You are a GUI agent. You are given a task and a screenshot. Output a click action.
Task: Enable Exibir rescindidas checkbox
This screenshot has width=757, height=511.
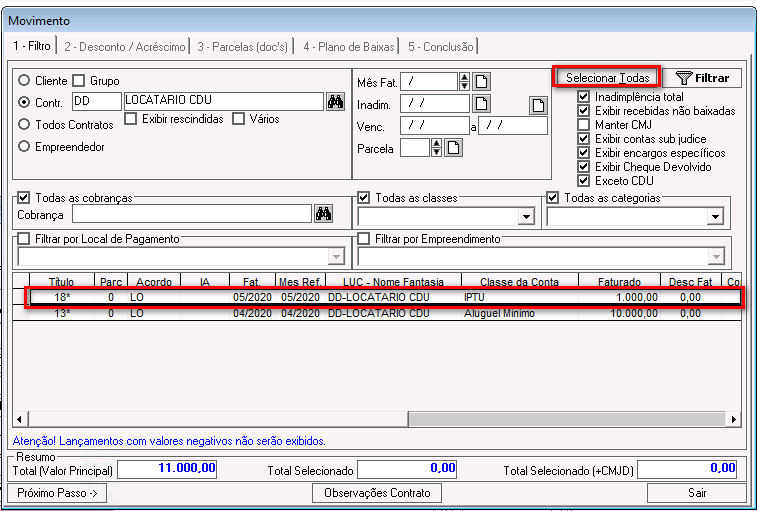coord(130,119)
